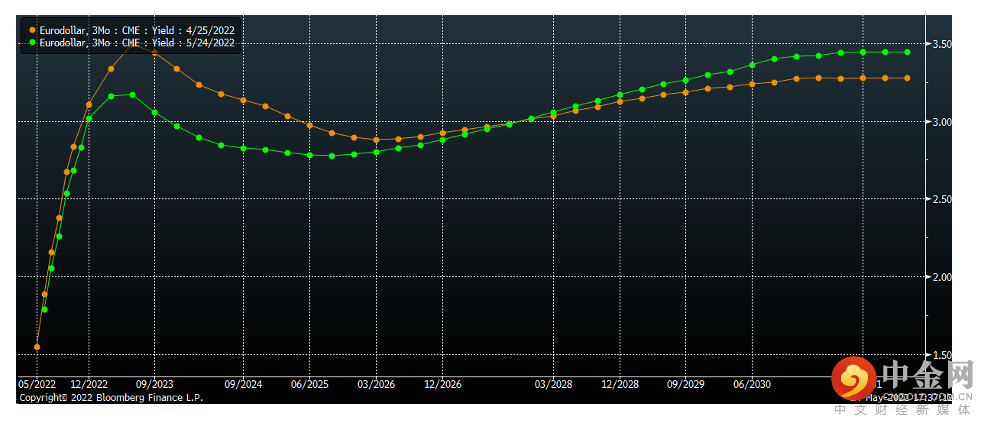
Task: Click the 12/2028 x-axis label
Action: [x=620, y=384]
